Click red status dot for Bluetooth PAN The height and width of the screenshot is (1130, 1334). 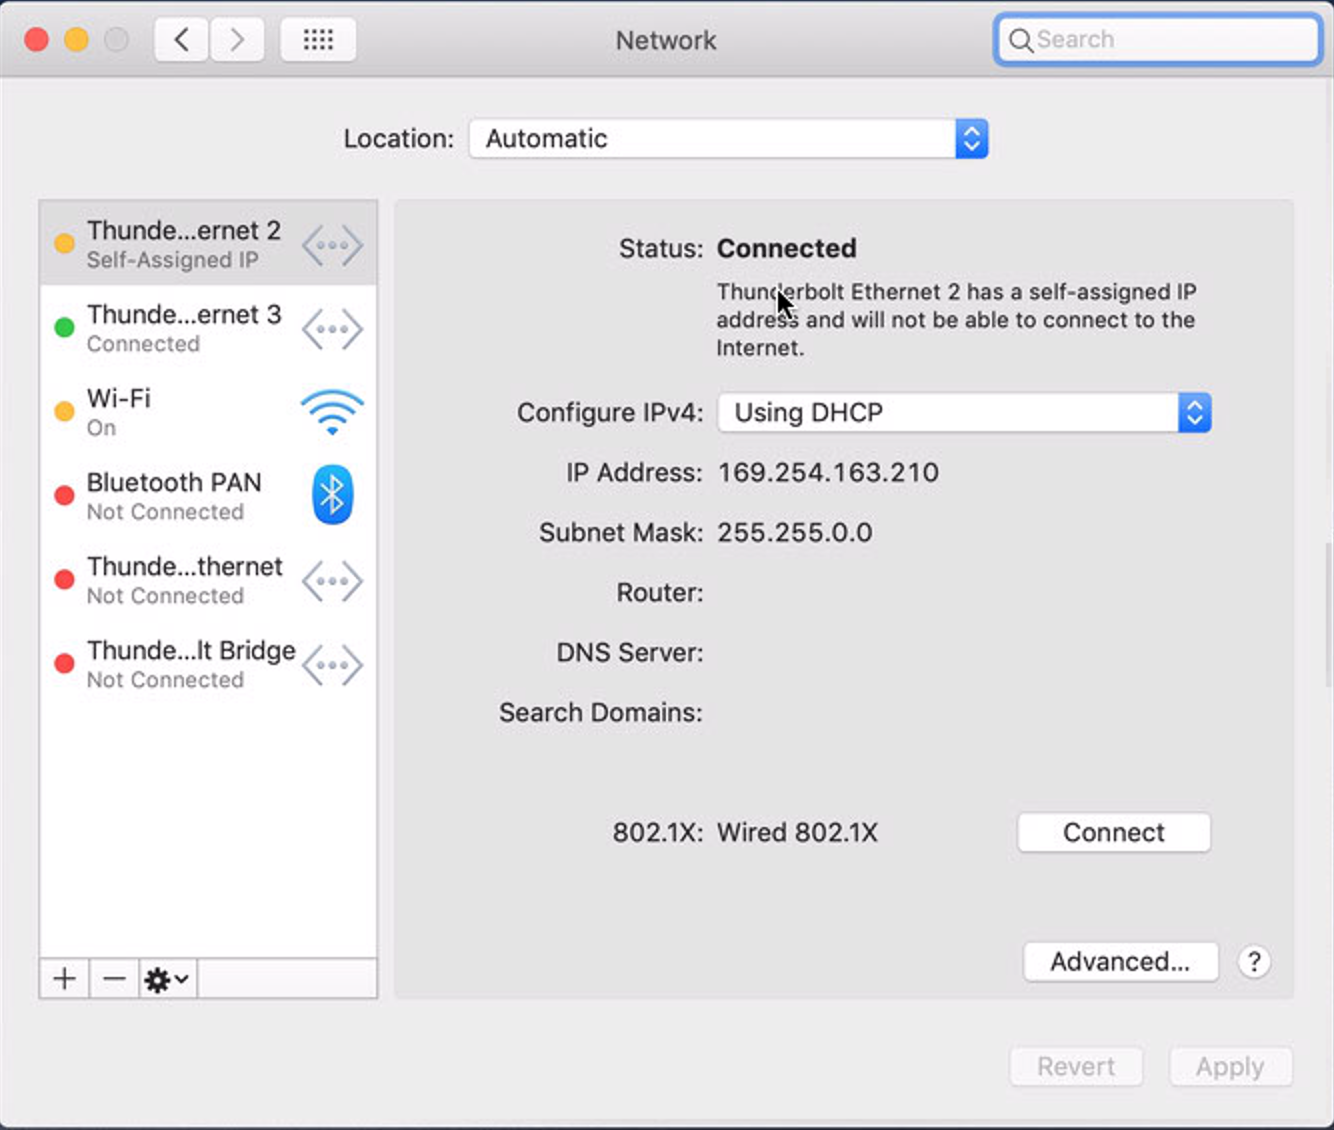coord(64,495)
